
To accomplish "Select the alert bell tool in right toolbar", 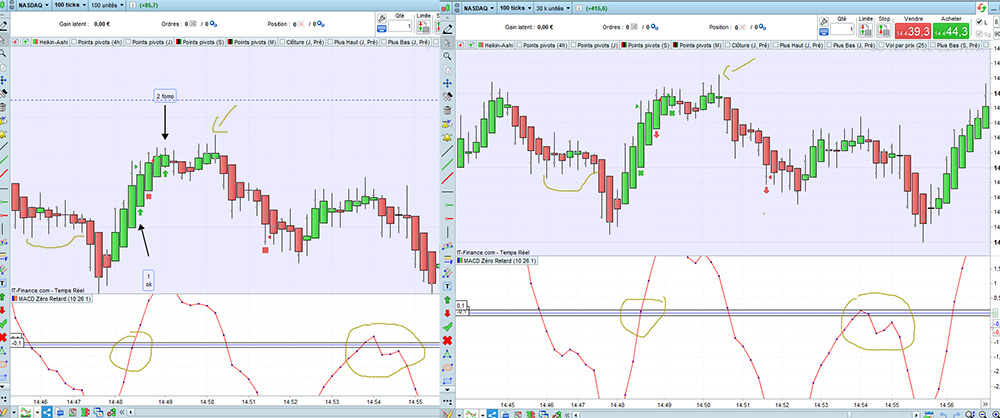I will point(448,136).
